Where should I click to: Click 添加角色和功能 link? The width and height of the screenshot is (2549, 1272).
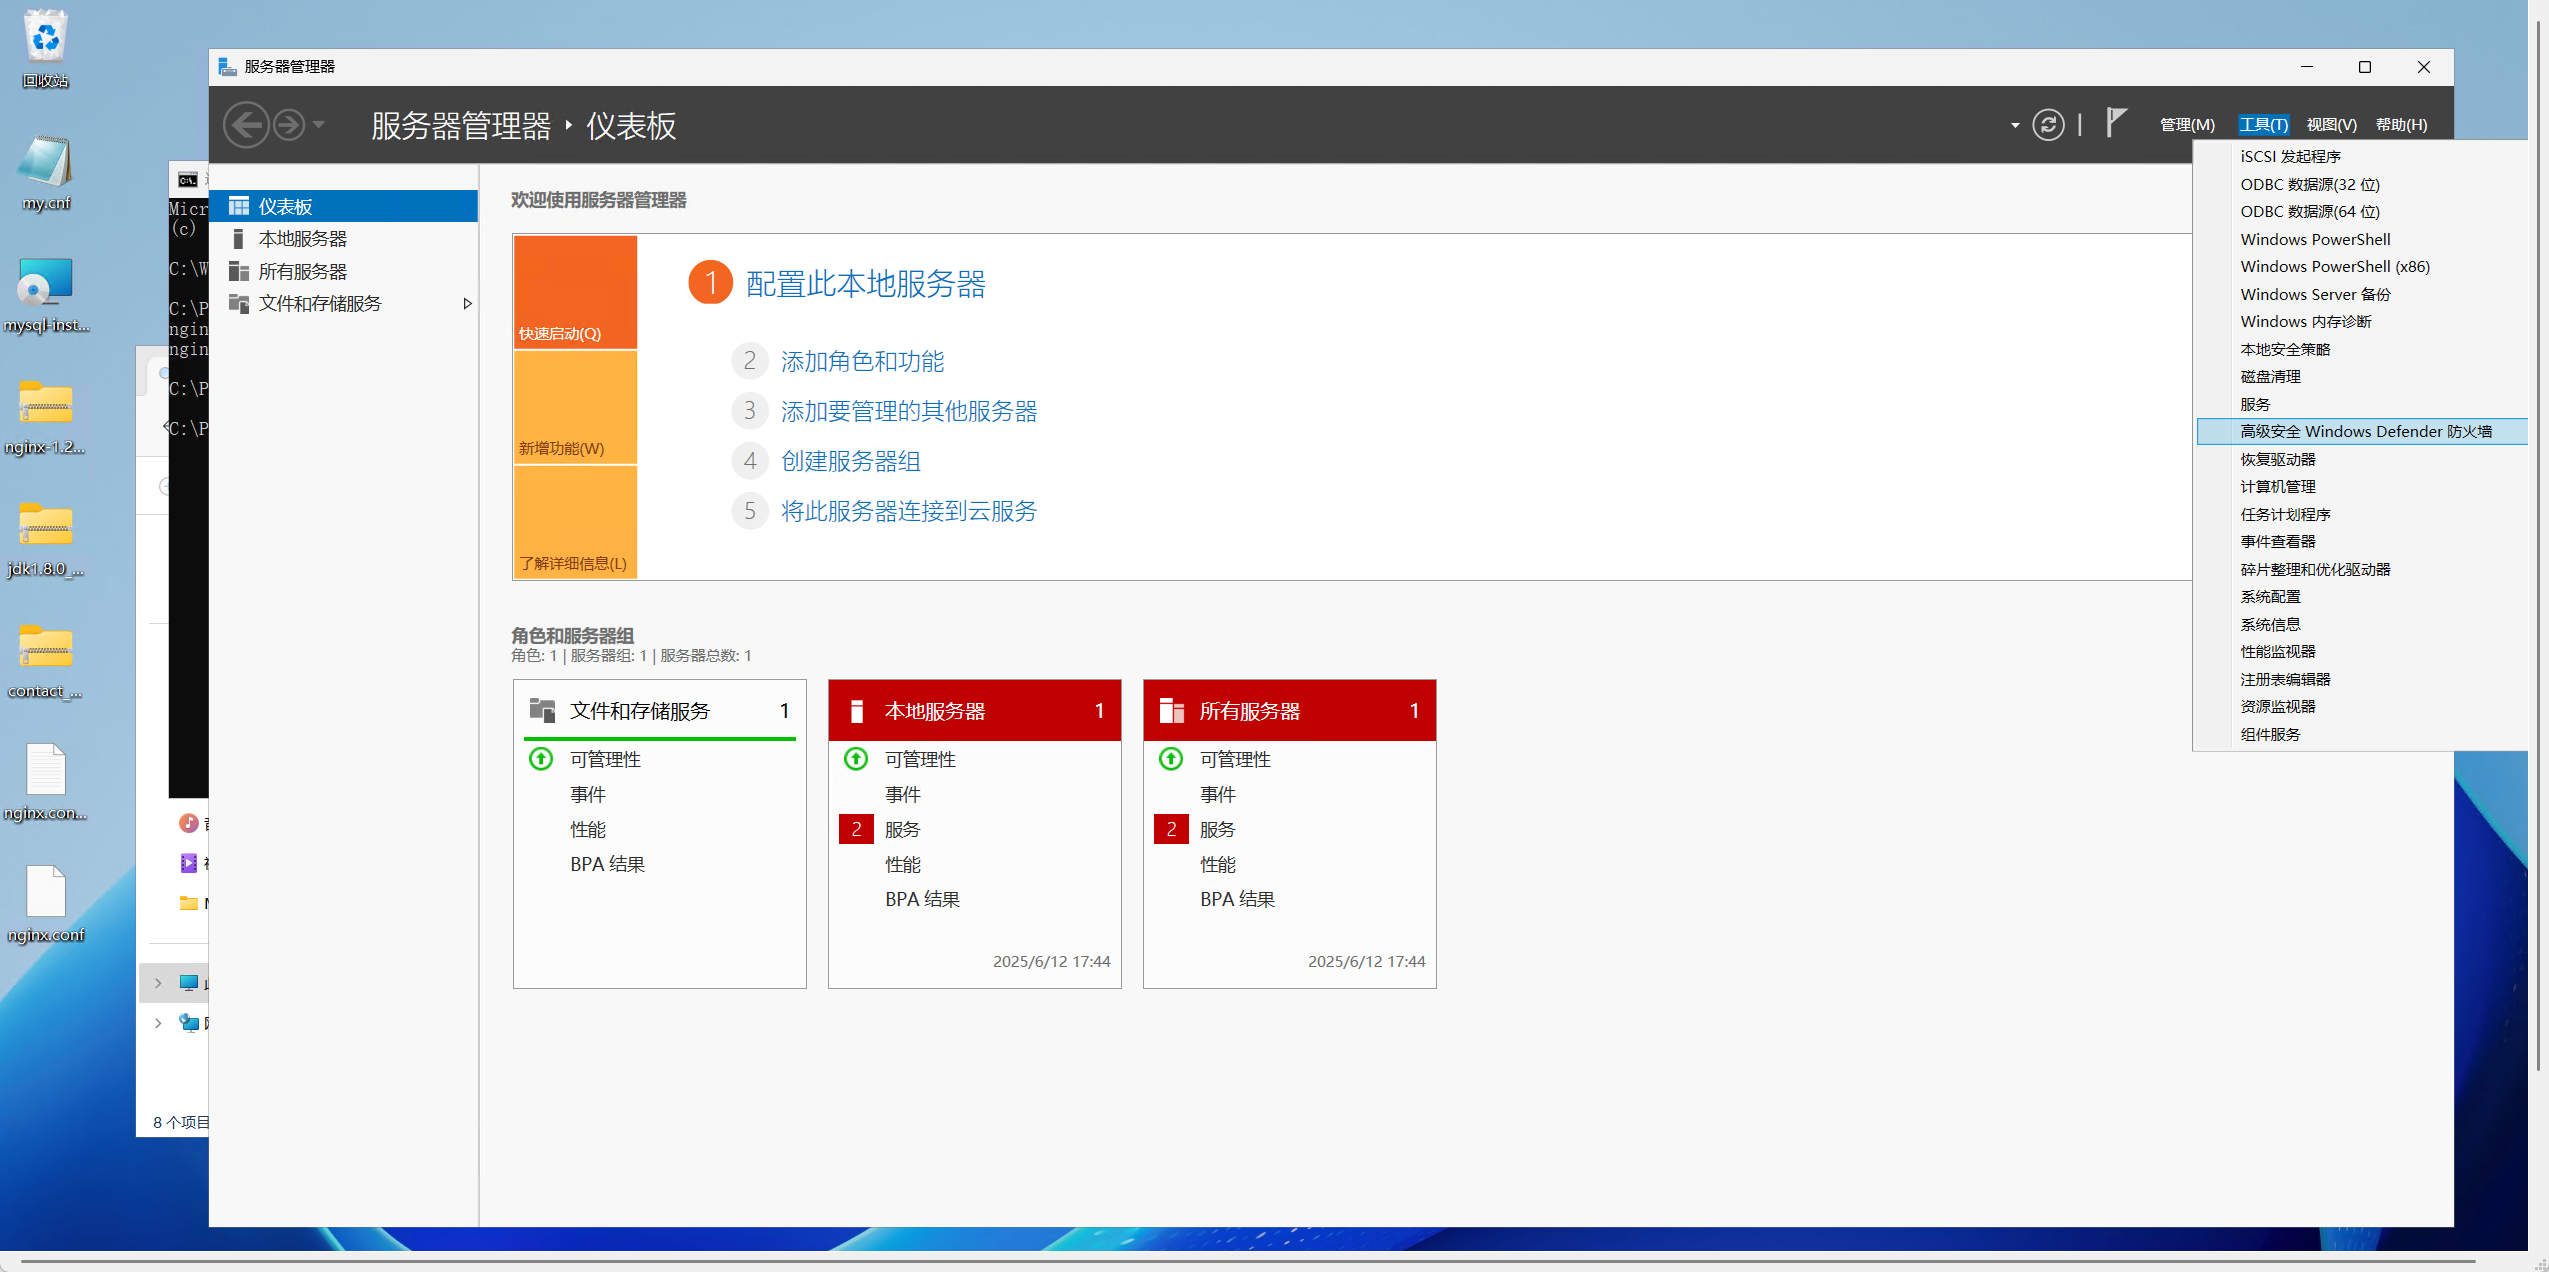[862, 362]
